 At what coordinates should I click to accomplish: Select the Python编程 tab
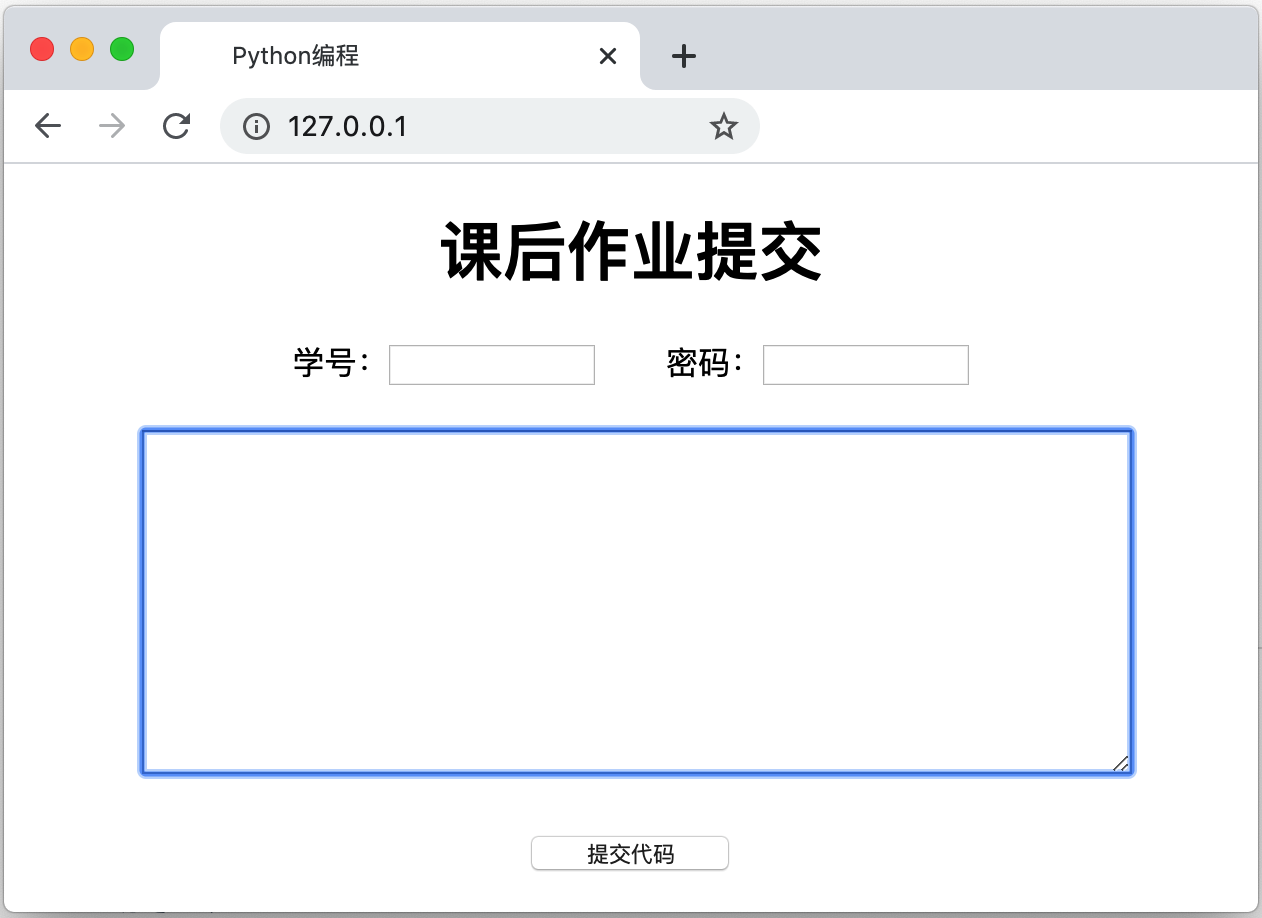pyautogui.click(x=380, y=57)
